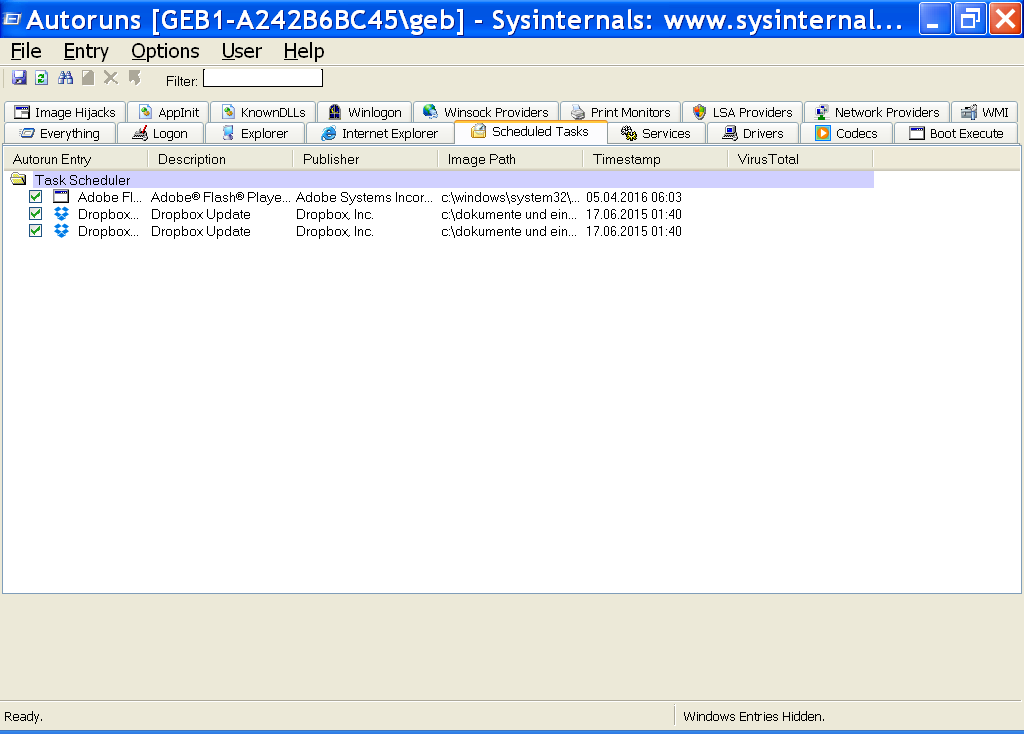The width and height of the screenshot is (1024, 734).
Task: Switch to the Network Providers tab
Action: [877, 112]
